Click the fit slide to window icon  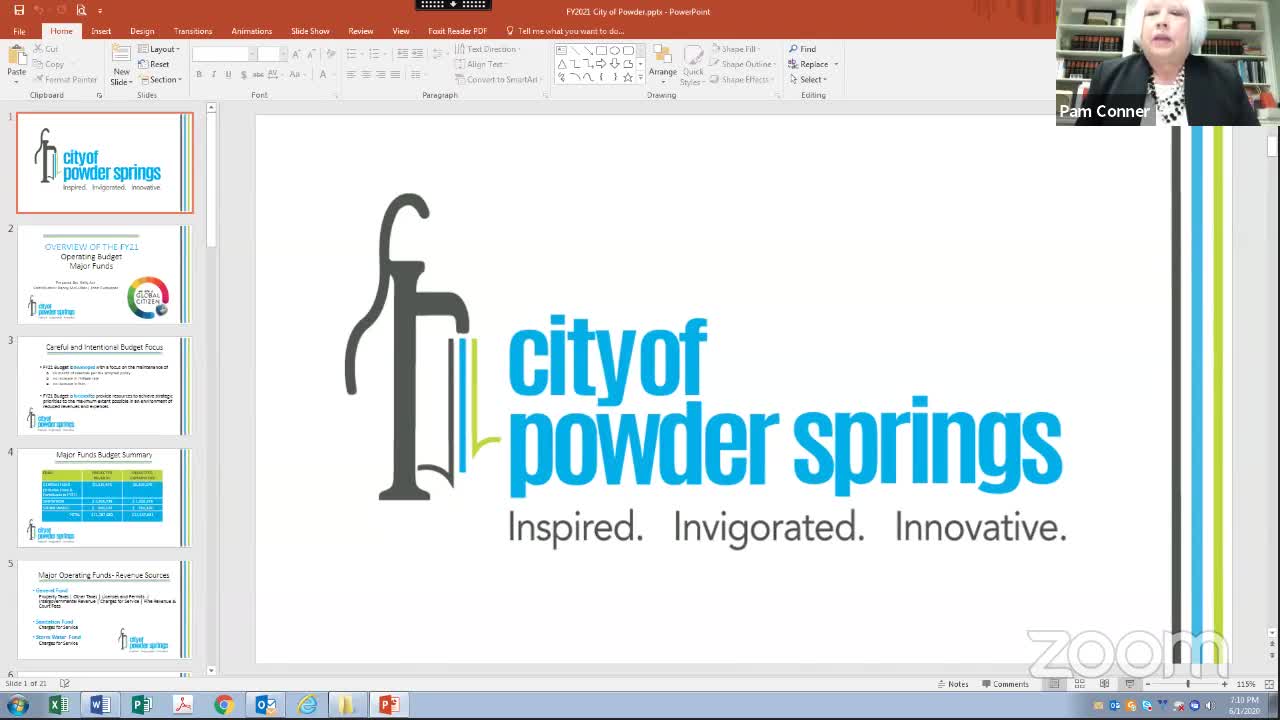point(1266,684)
